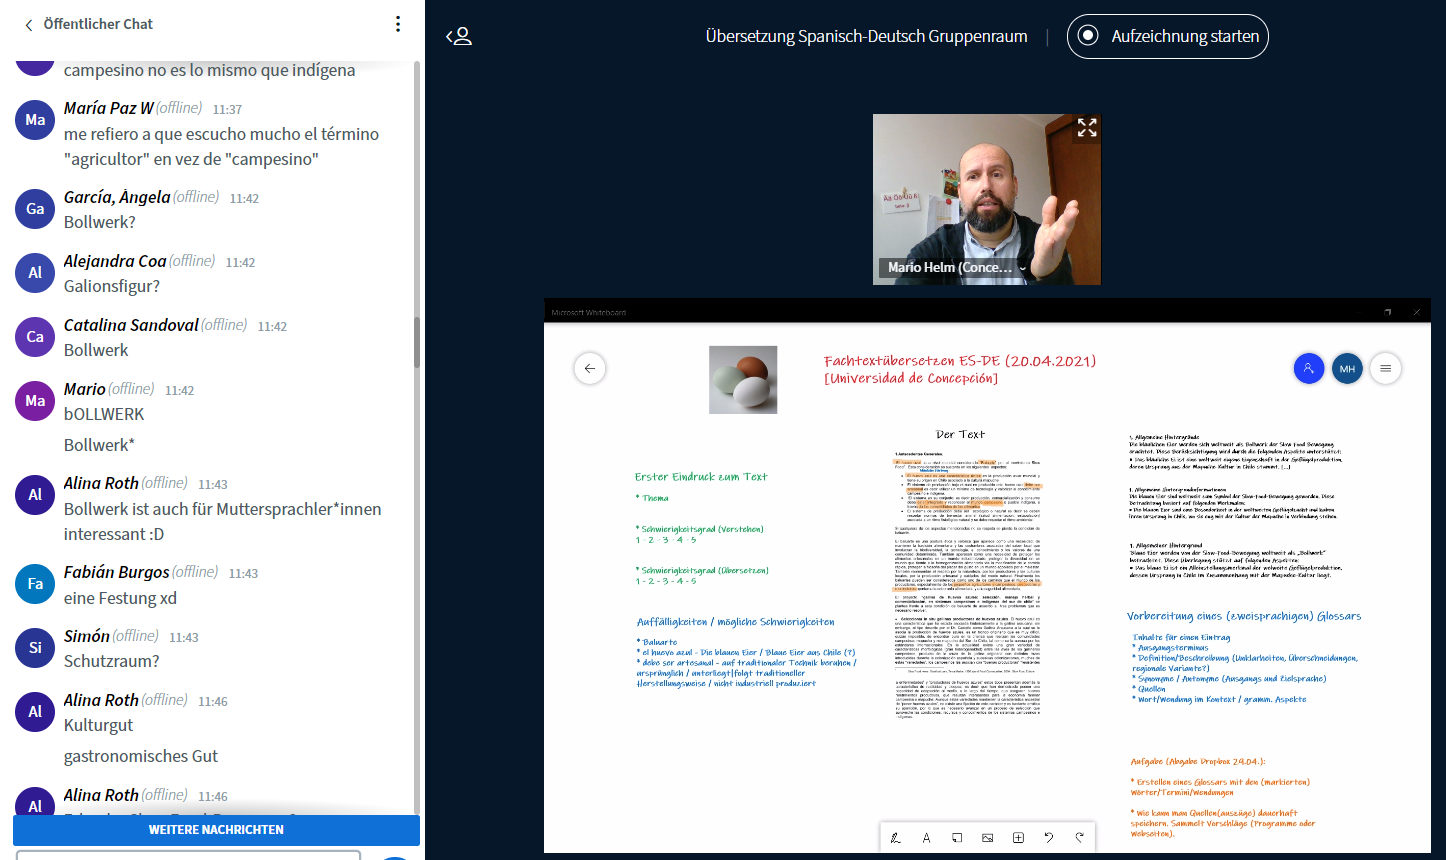1446x860 pixels.
Task: Click the egg image thumbnail on whiteboard
Action: [x=743, y=380]
